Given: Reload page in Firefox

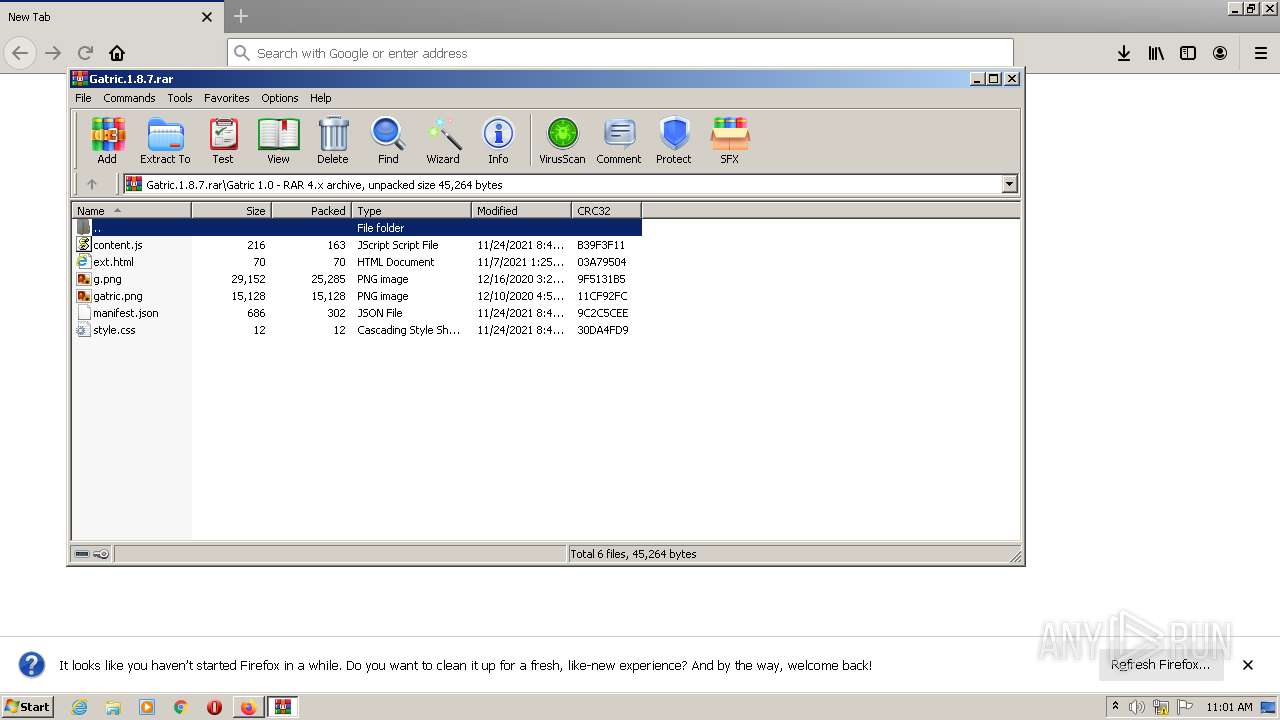Looking at the screenshot, I should coord(85,53).
